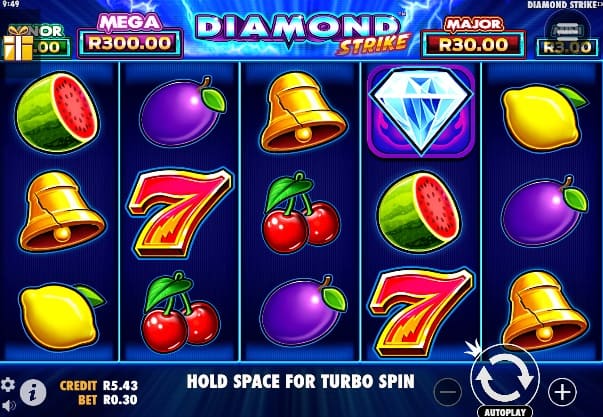Open the game info 'i' button

tap(33, 393)
